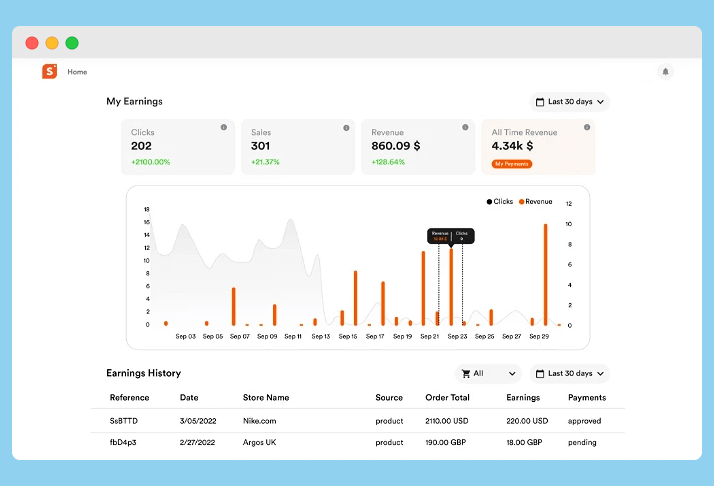Close the window with red button
Viewport: 714px width, 486px height.
pyautogui.click(x=32, y=43)
